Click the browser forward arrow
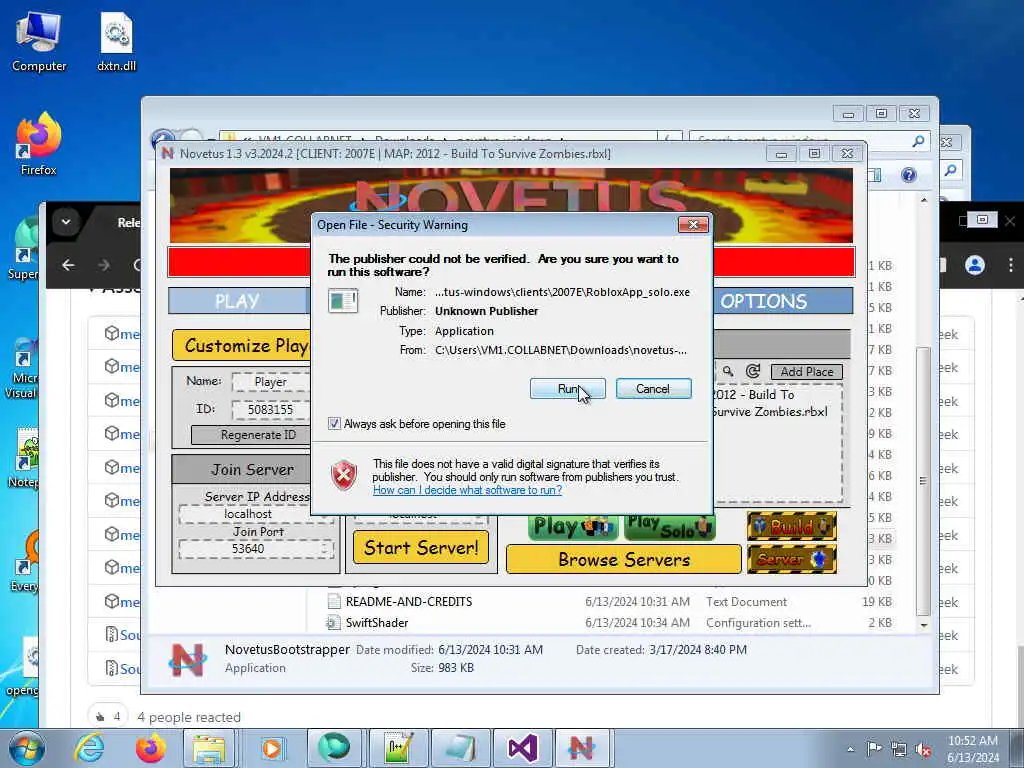 103,265
